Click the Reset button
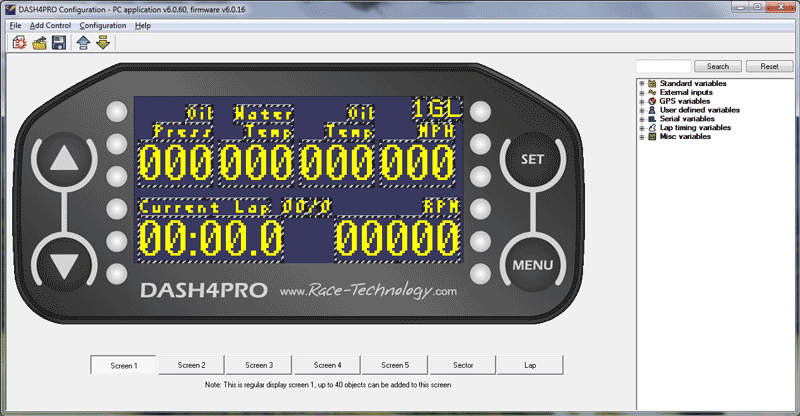 pyautogui.click(x=769, y=66)
